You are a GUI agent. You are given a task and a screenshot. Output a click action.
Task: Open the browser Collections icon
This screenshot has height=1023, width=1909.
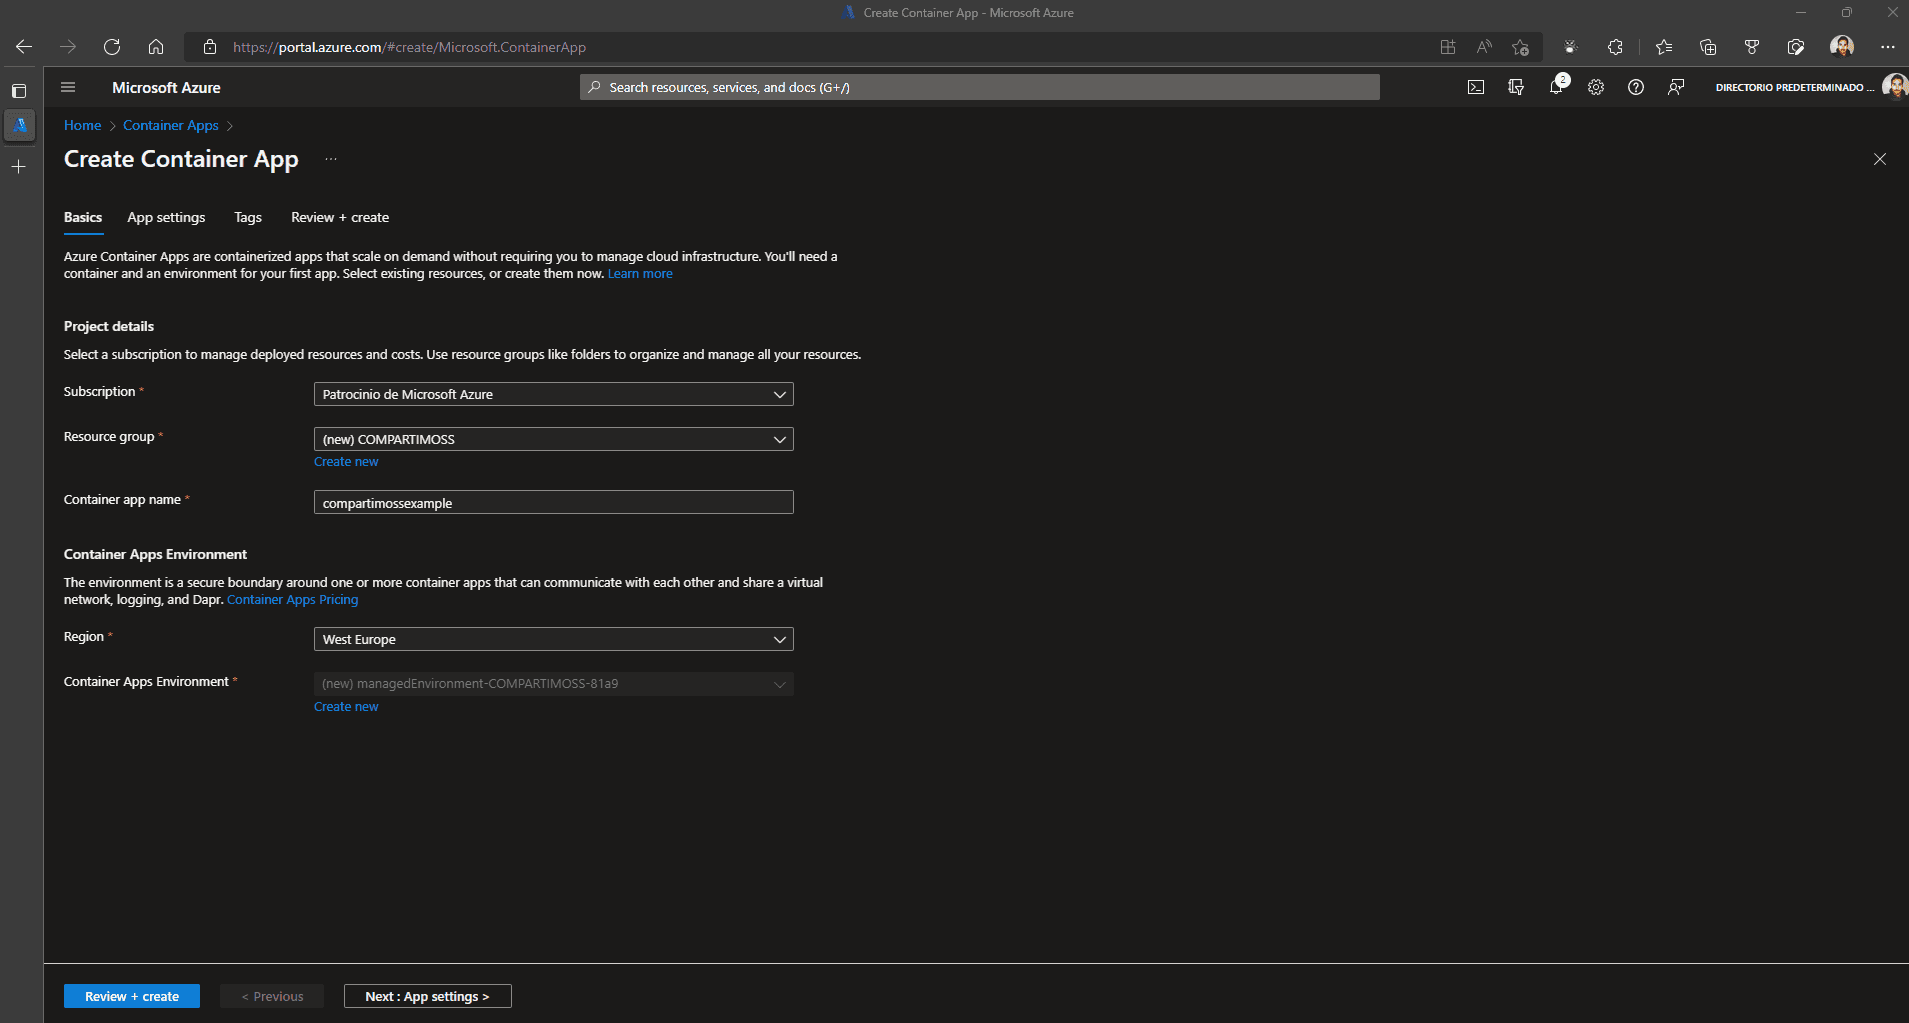point(1708,47)
